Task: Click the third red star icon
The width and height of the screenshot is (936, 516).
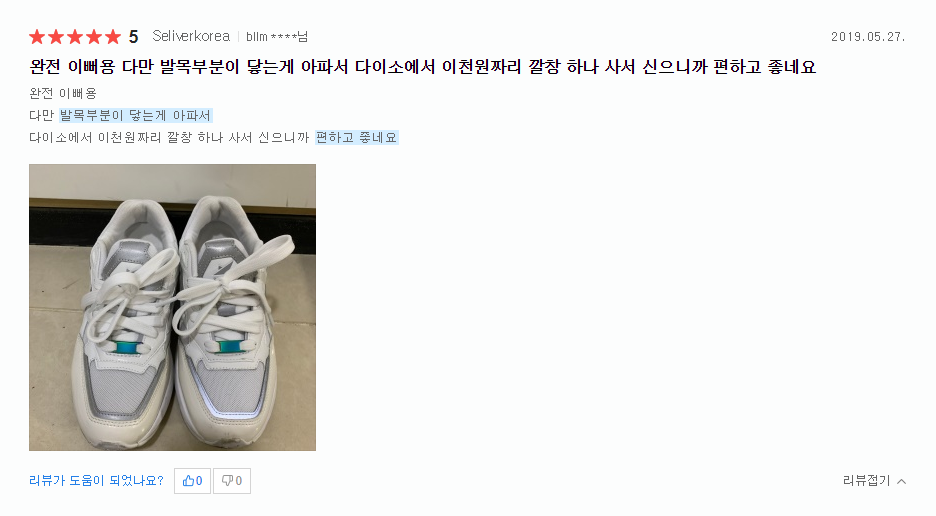Action: [x=75, y=37]
